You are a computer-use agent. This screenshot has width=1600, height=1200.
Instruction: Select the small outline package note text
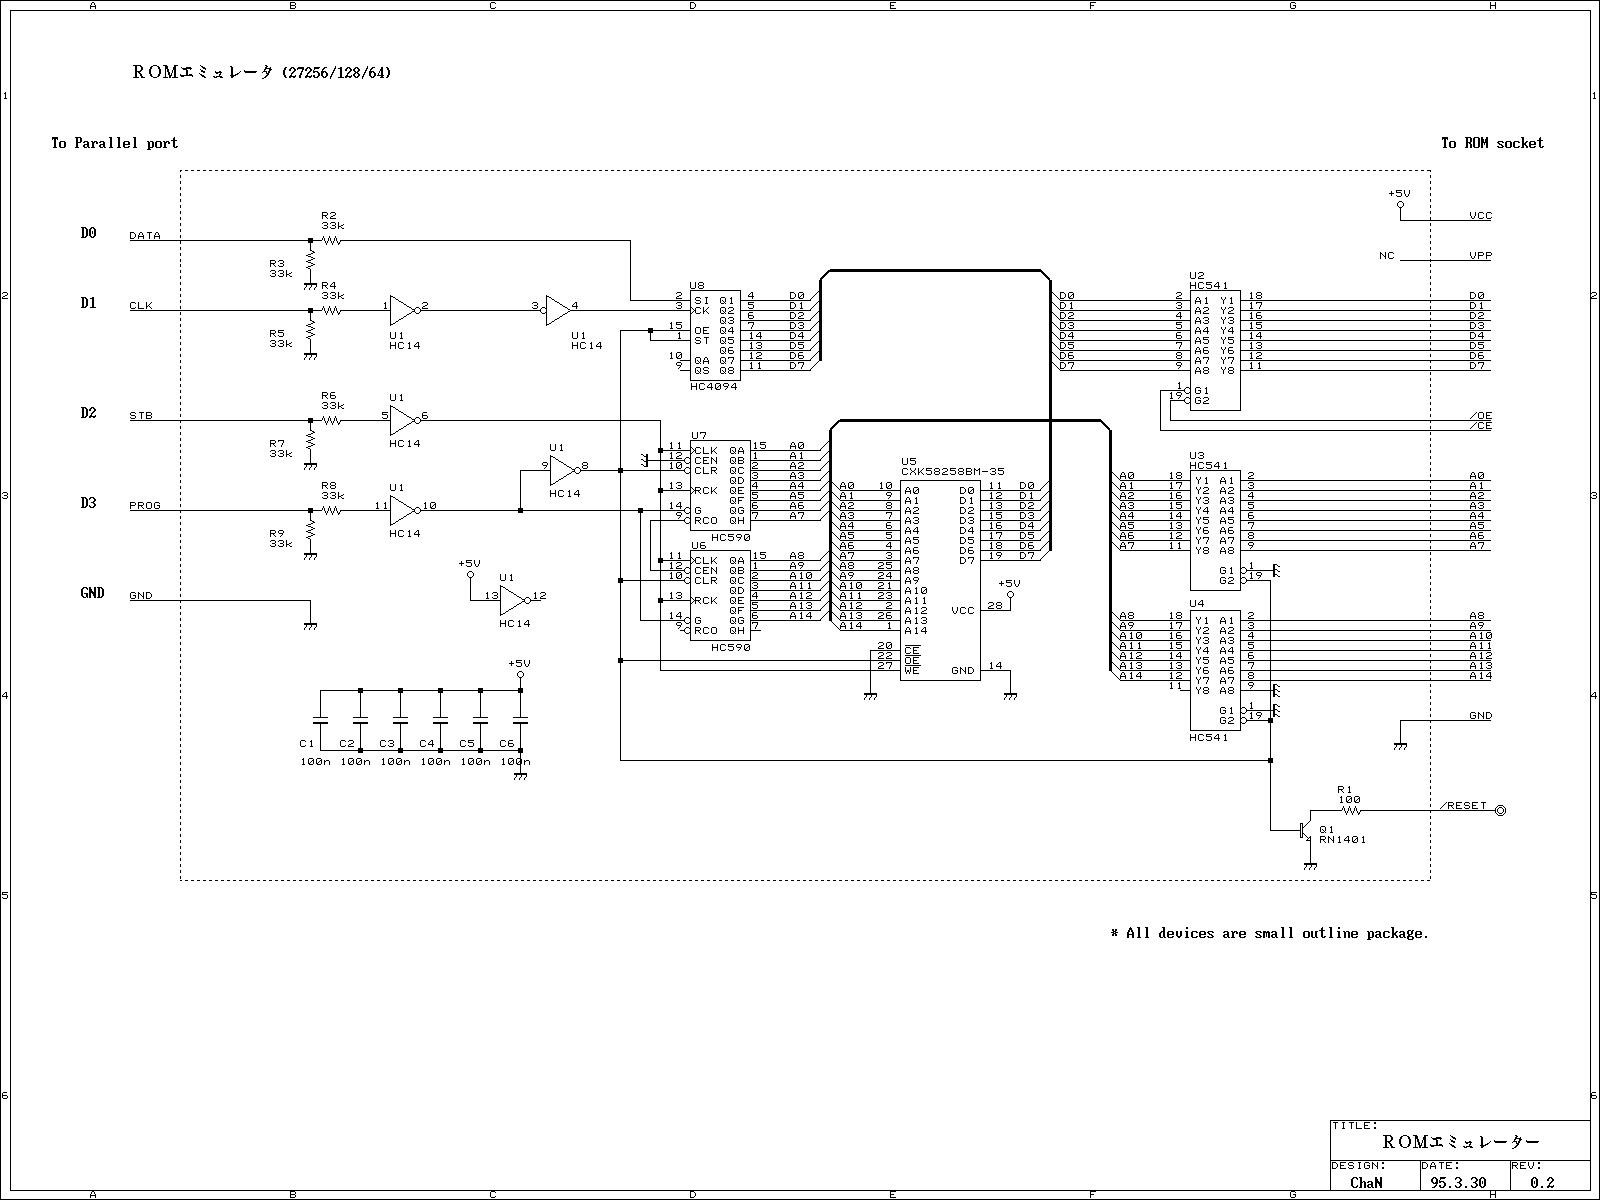coord(1269,934)
